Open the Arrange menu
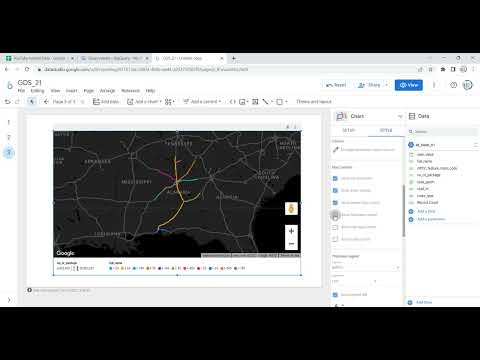The image size is (480, 360). coord(107,91)
